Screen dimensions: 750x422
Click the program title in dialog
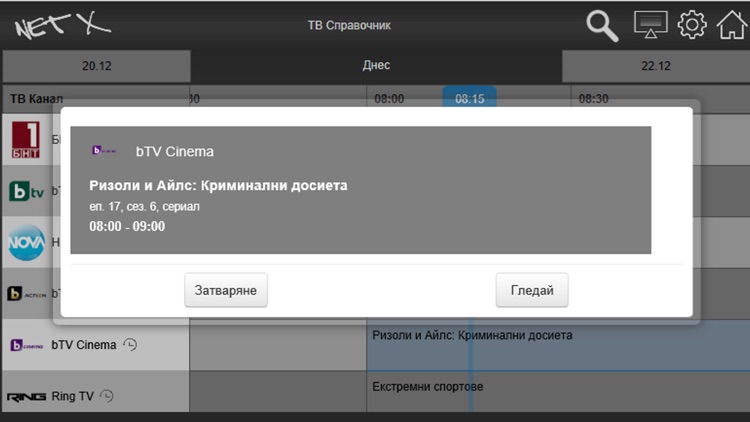click(218, 185)
